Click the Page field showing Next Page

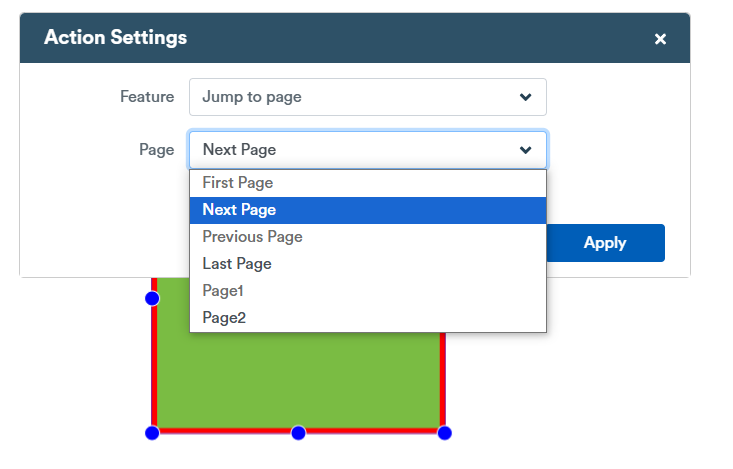[x=367, y=150]
